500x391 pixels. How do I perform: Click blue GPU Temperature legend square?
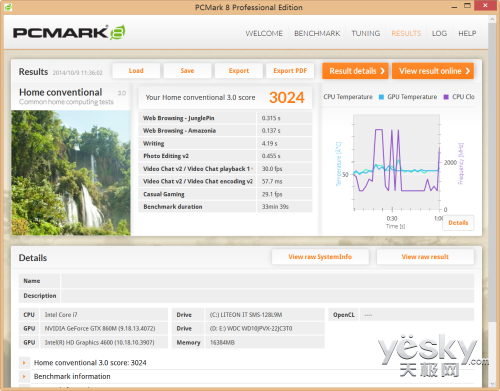point(381,97)
